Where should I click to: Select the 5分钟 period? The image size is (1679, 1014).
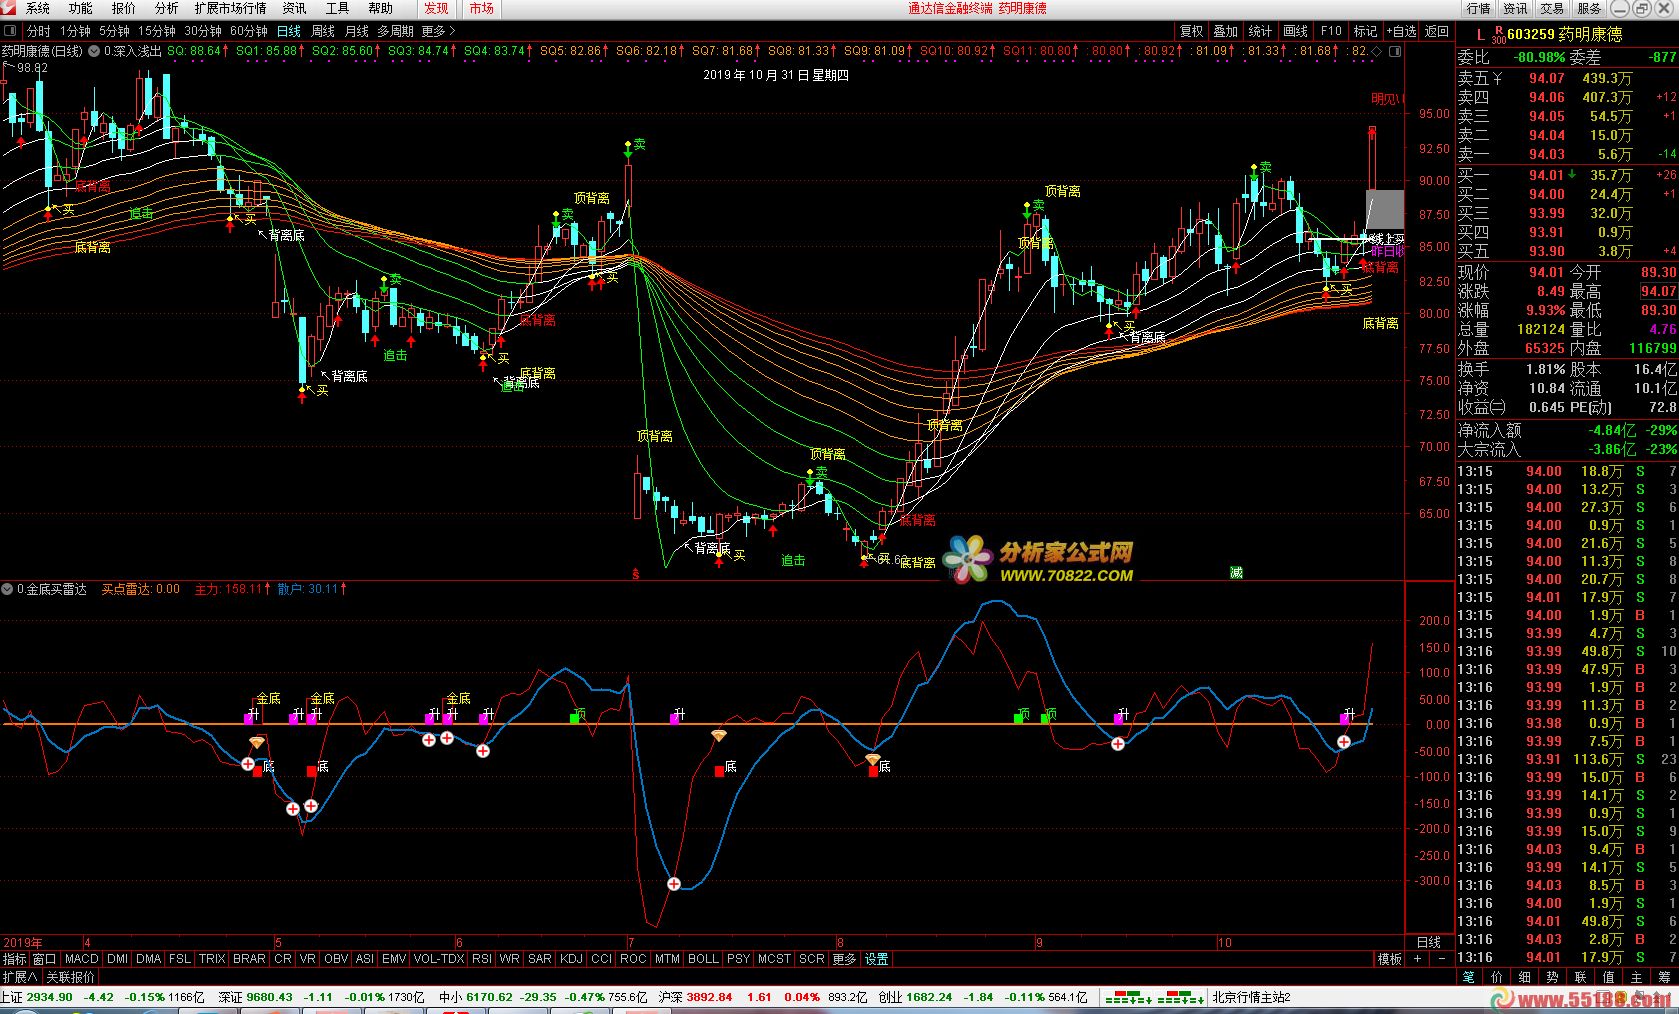[114, 32]
